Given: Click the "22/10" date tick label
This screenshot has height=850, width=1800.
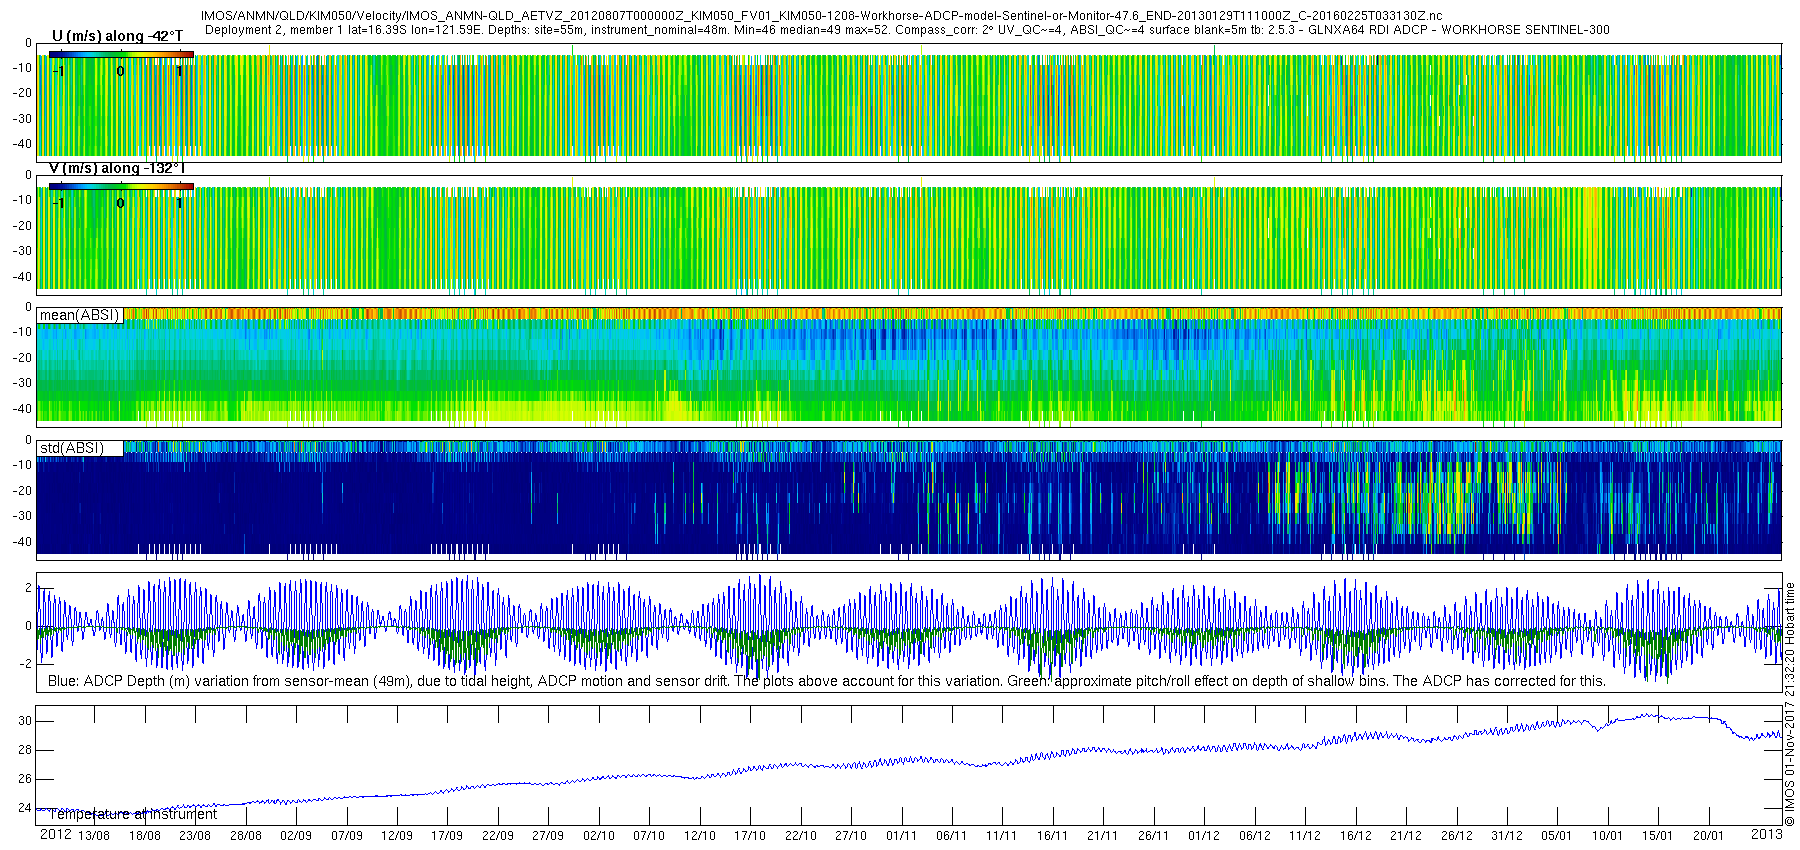Looking at the screenshot, I should (801, 836).
